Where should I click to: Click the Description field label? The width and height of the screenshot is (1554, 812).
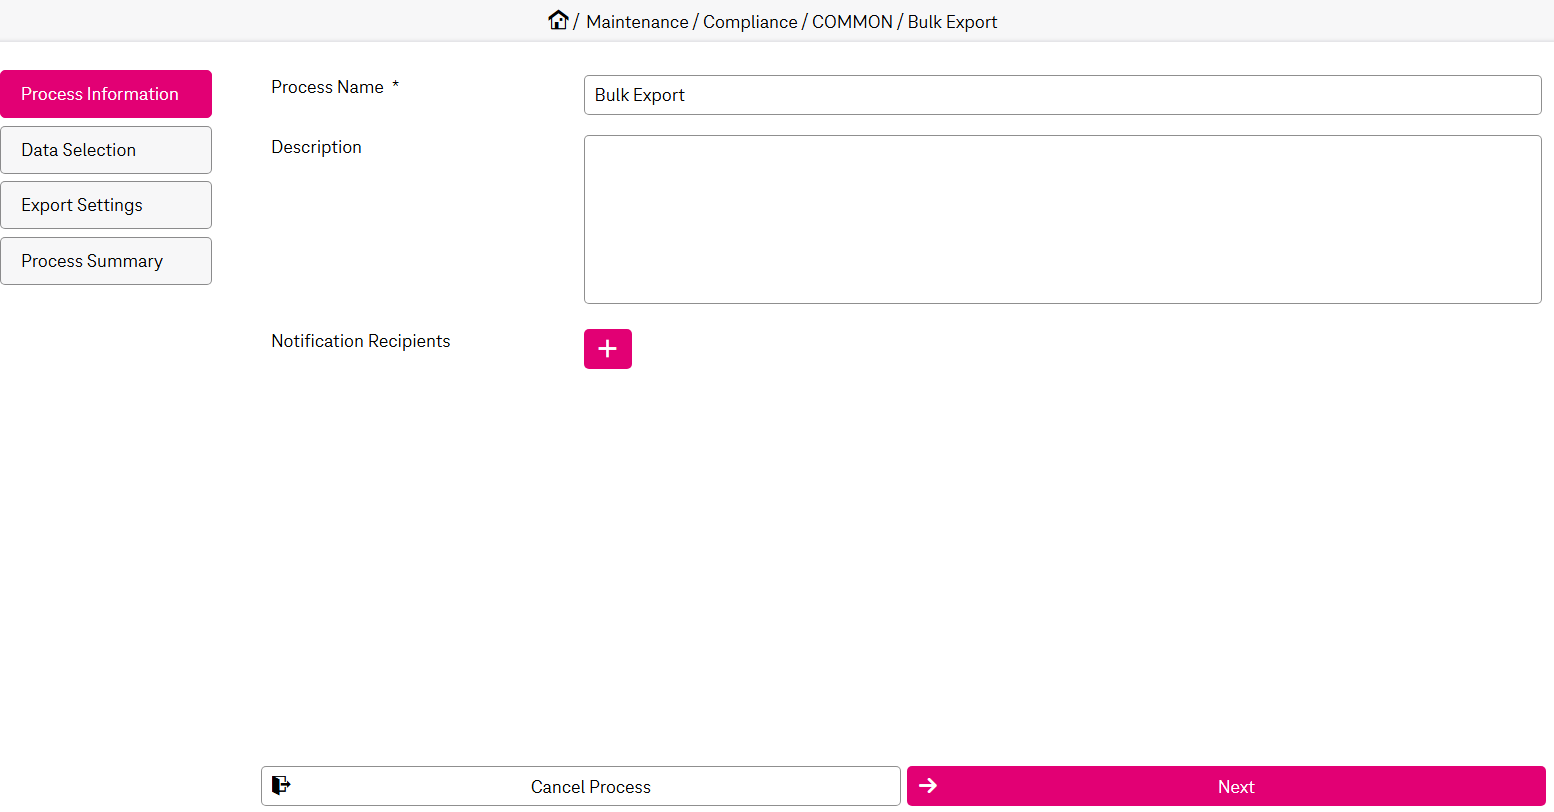point(316,147)
